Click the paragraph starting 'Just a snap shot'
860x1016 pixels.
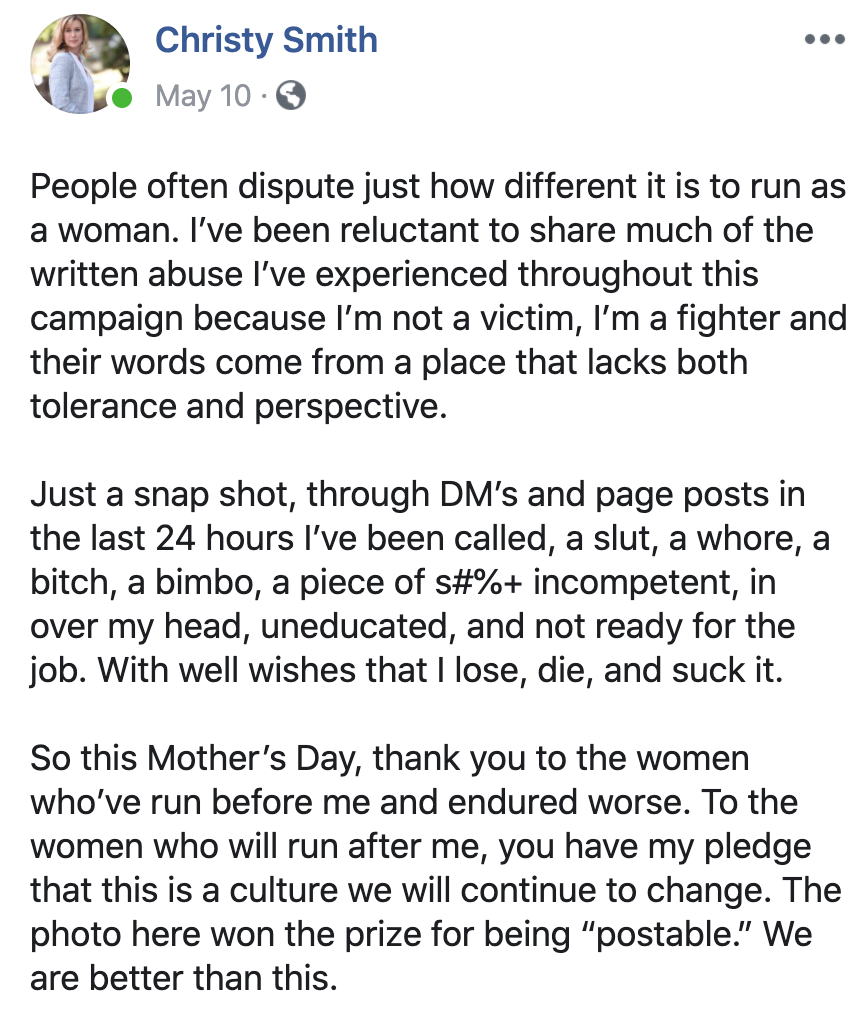pos(430,582)
